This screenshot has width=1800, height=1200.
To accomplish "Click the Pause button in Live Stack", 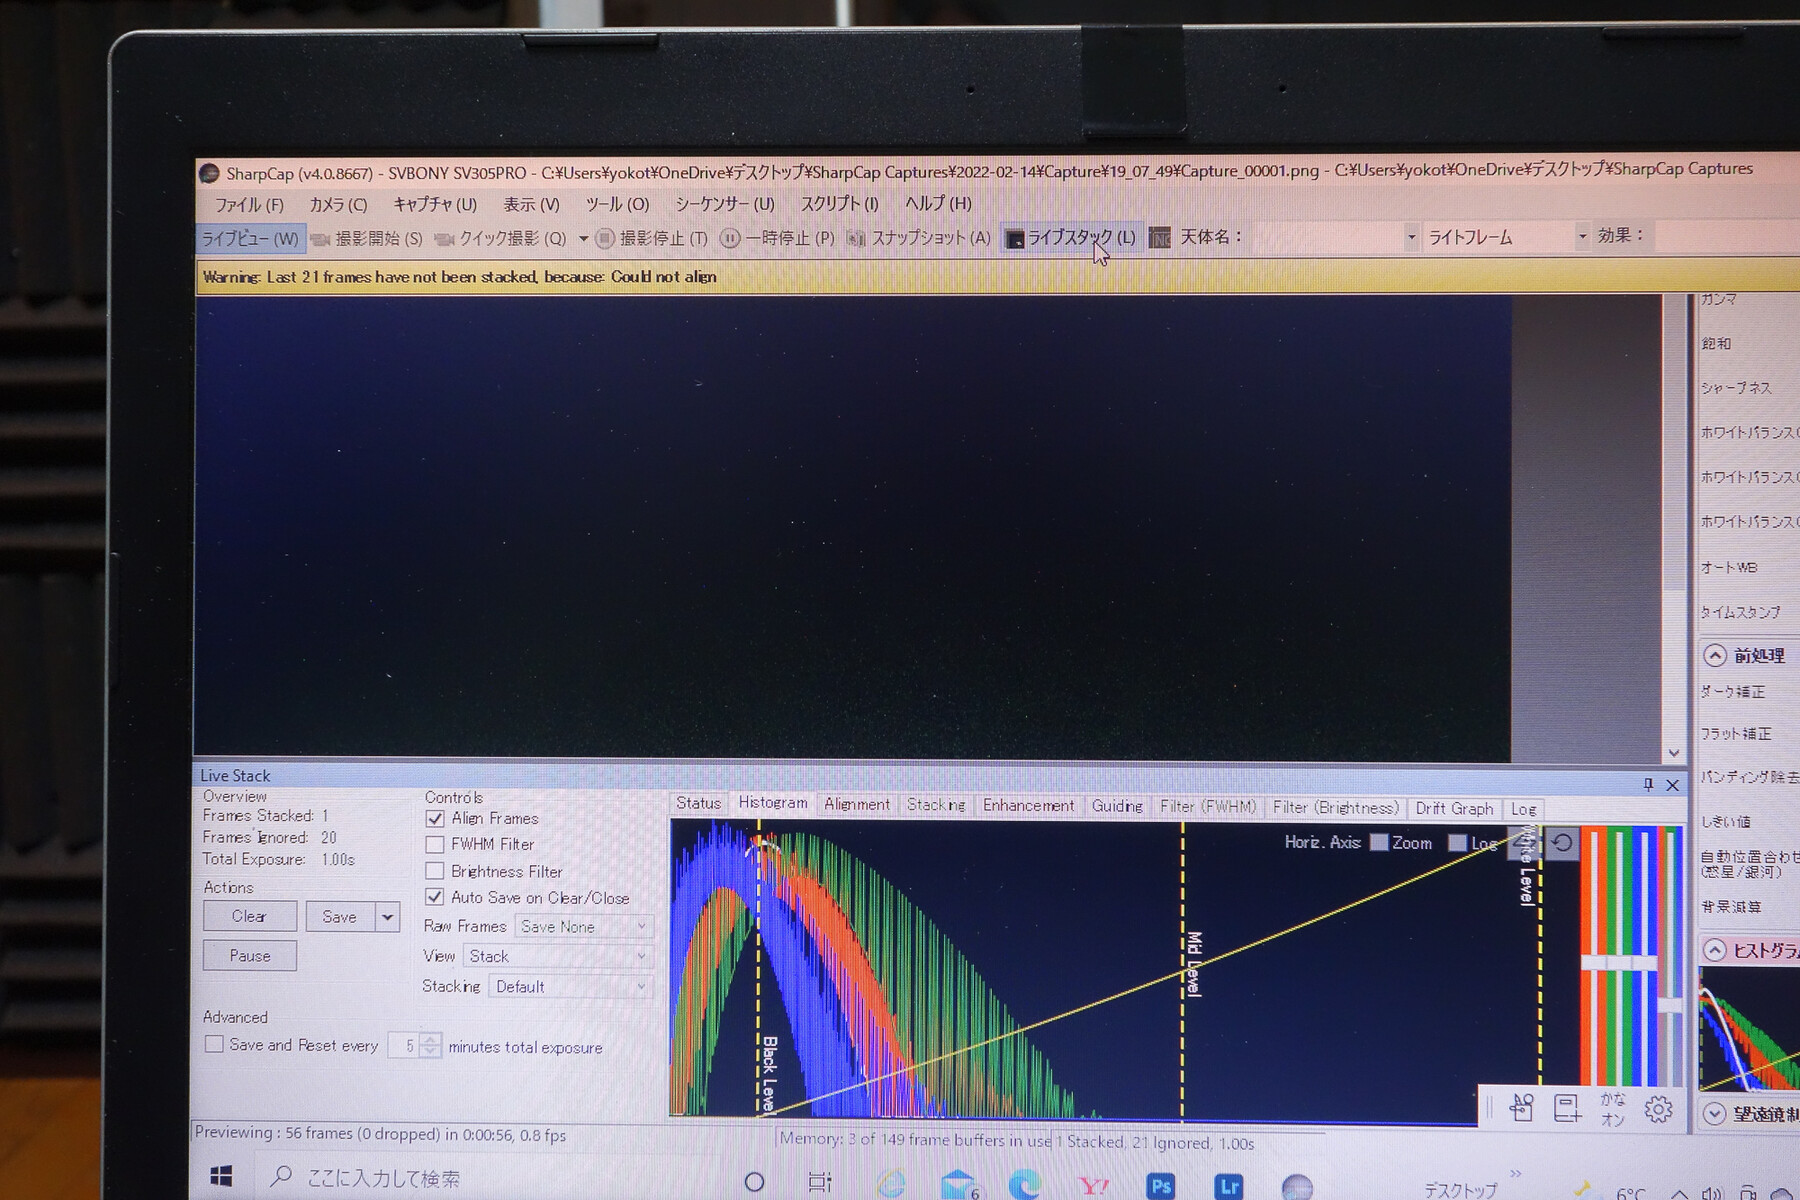I will pos(250,956).
